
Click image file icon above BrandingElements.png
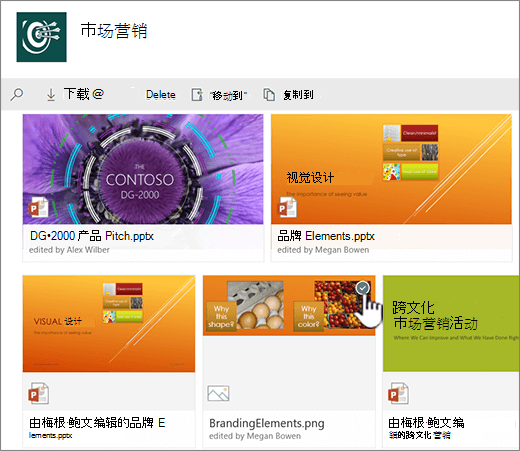click(x=218, y=393)
